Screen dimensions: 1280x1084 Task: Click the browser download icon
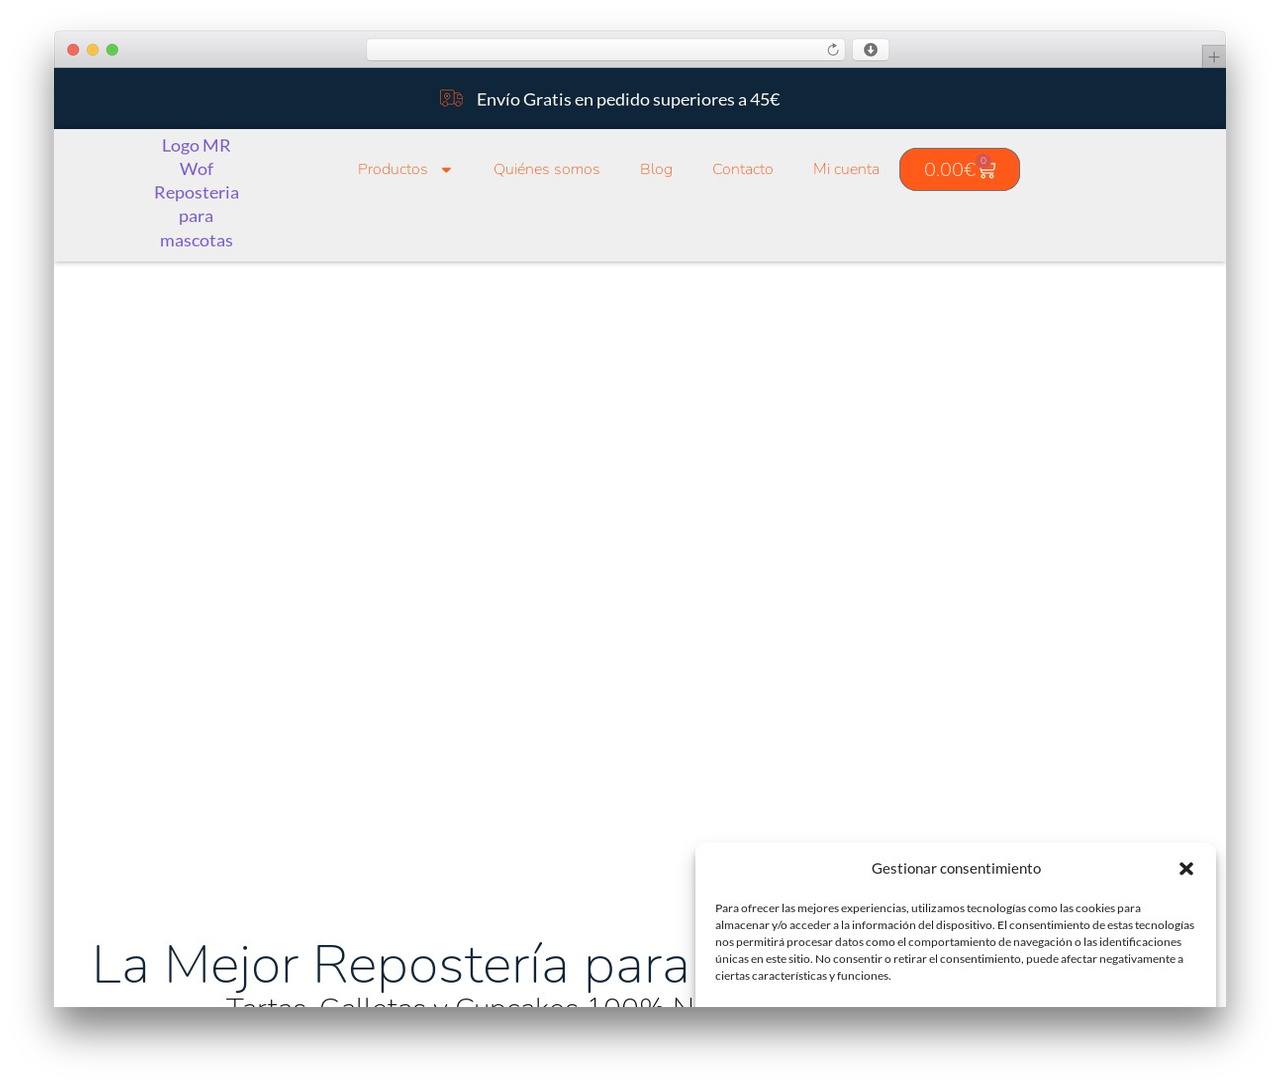pyautogui.click(x=870, y=50)
